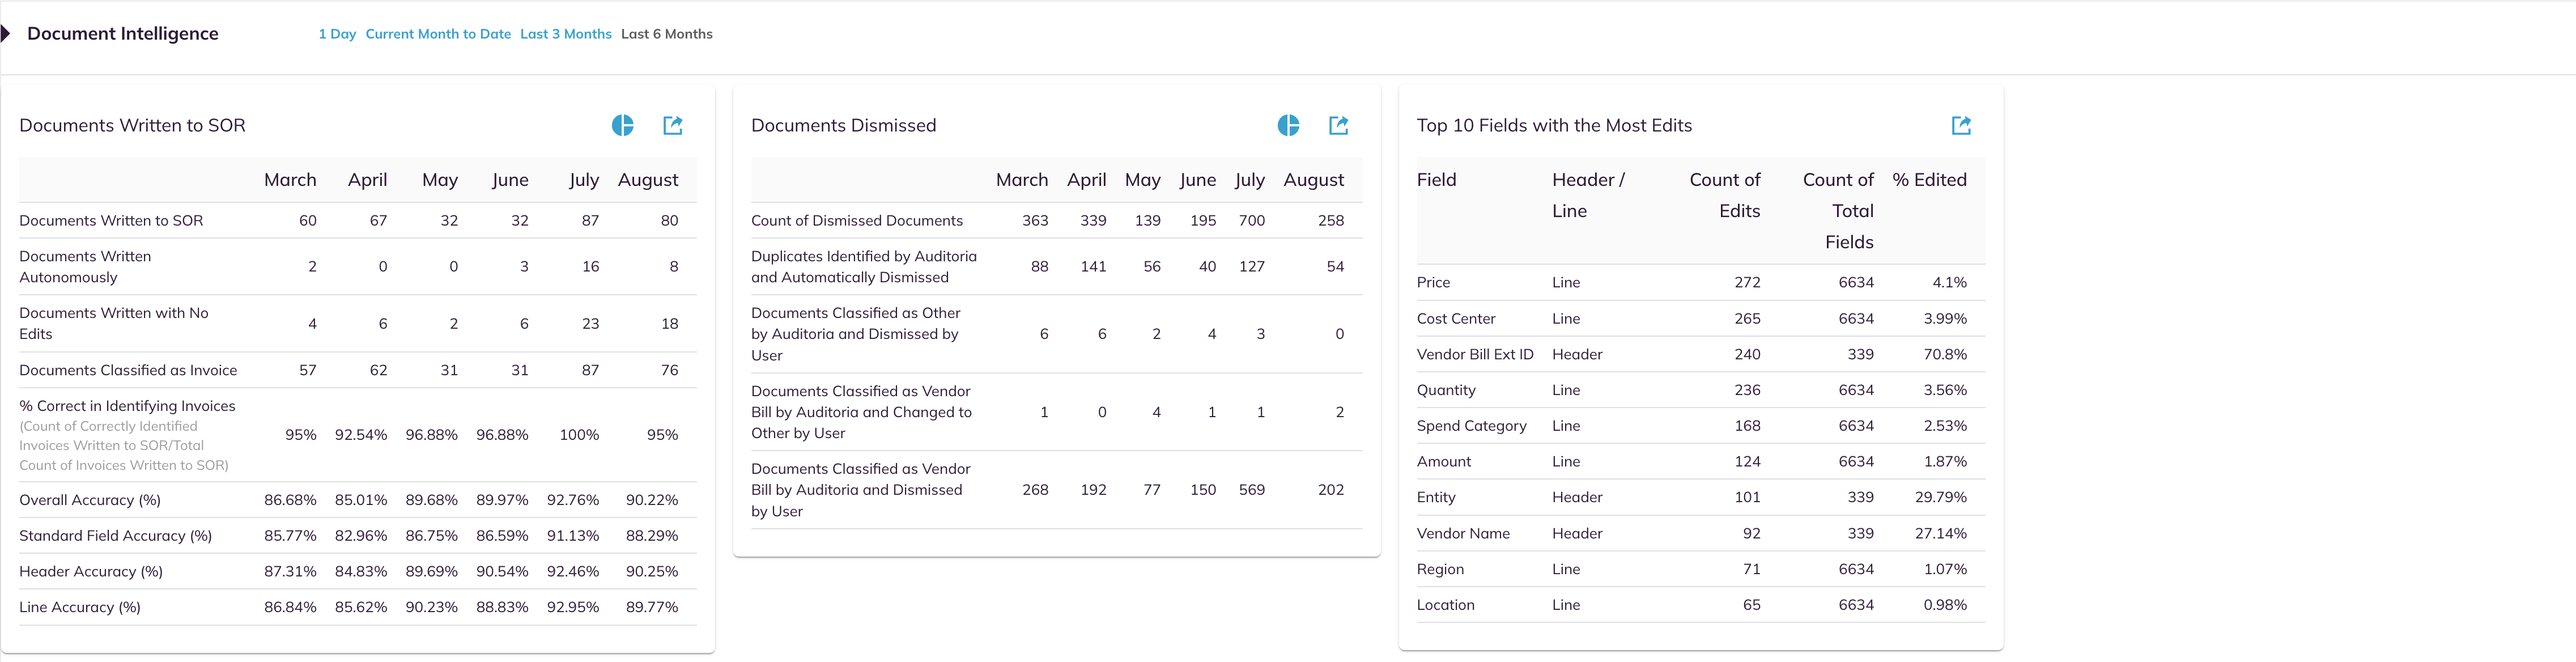Click the Header / Line column header
2576x662 pixels.
tap(1588, 195)
